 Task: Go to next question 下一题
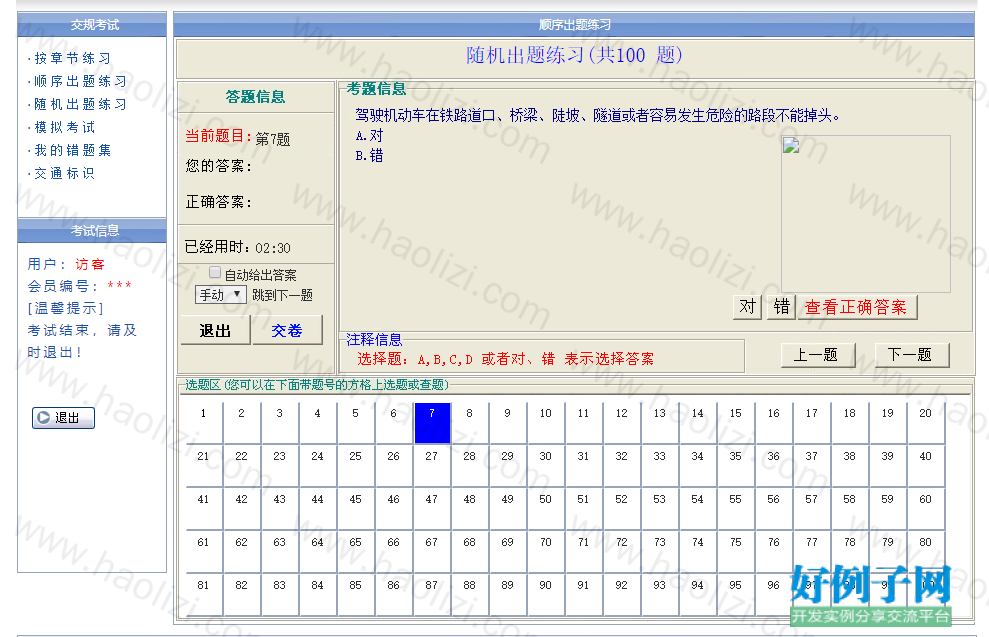911,355
